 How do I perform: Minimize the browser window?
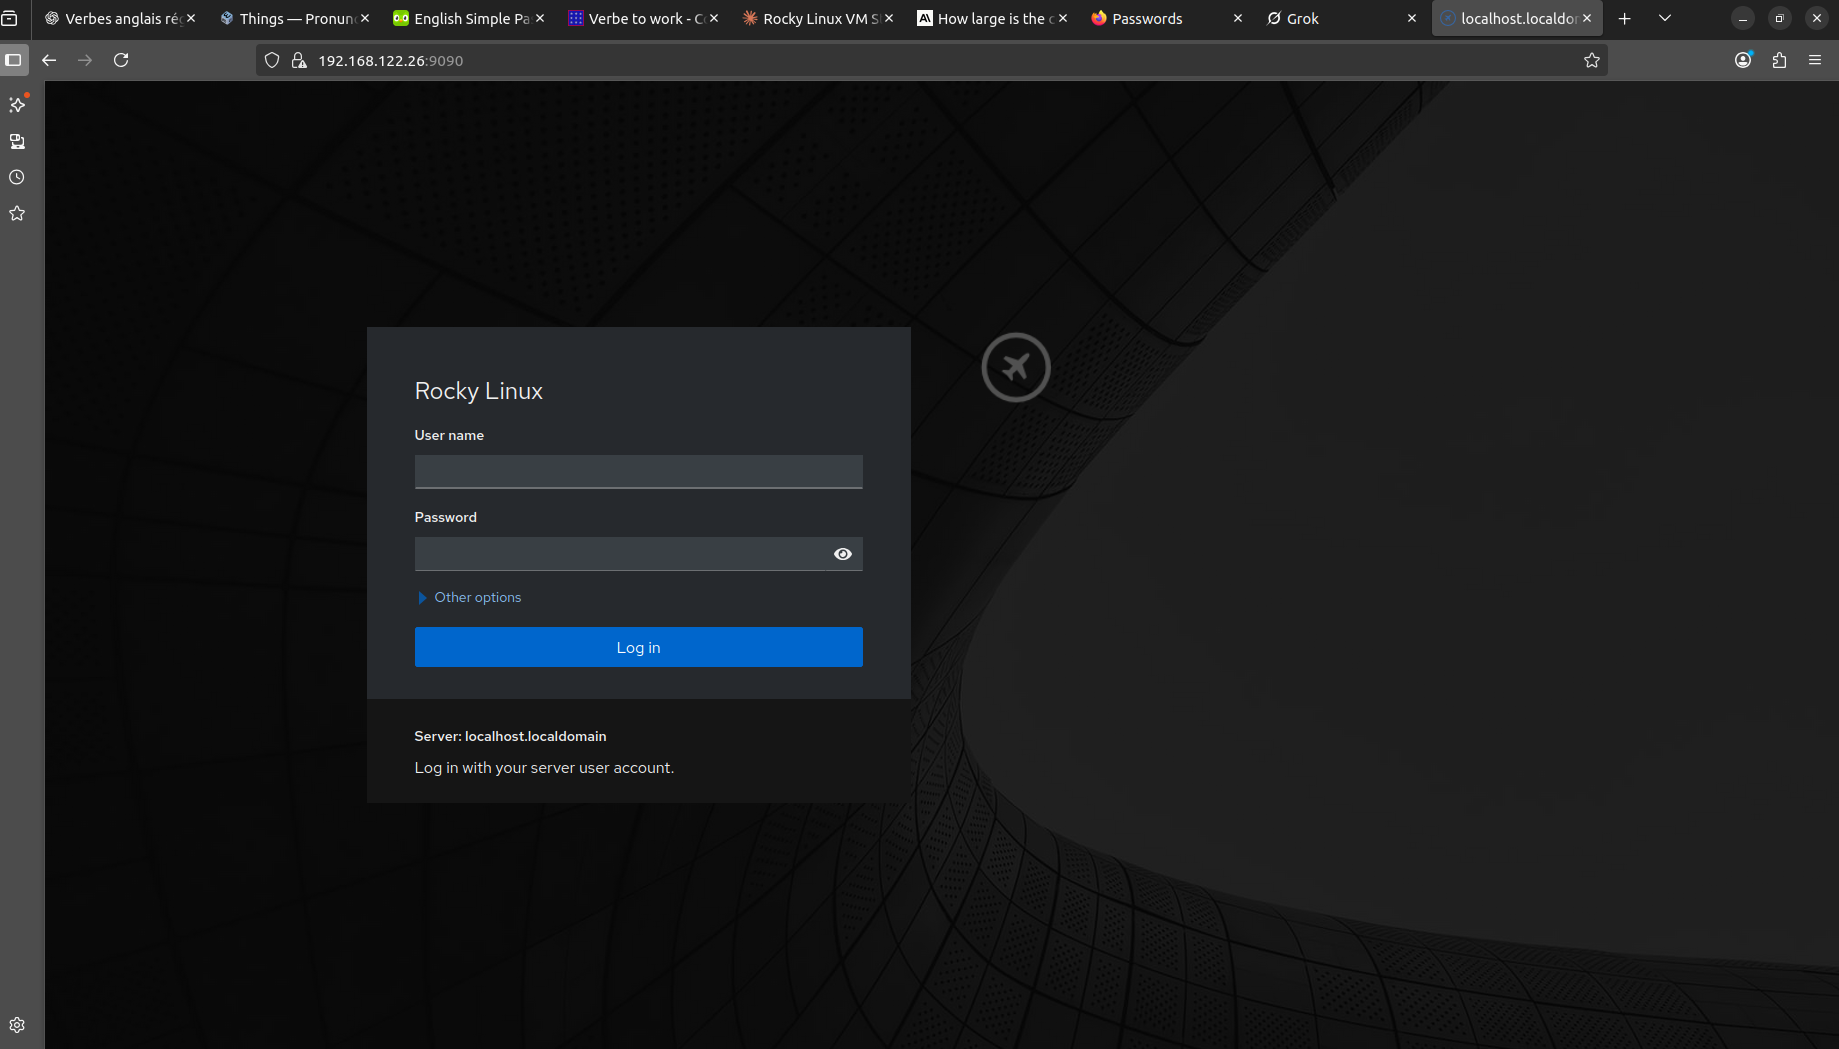click(x=1743, y=18)
